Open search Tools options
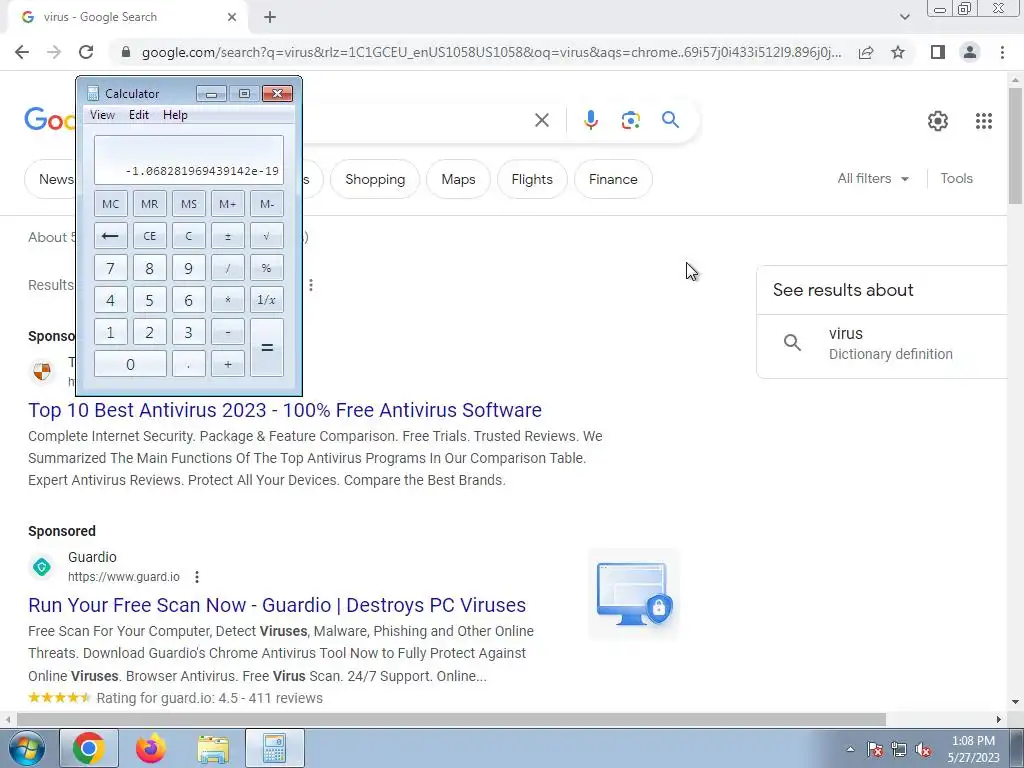 pos(956,178)
